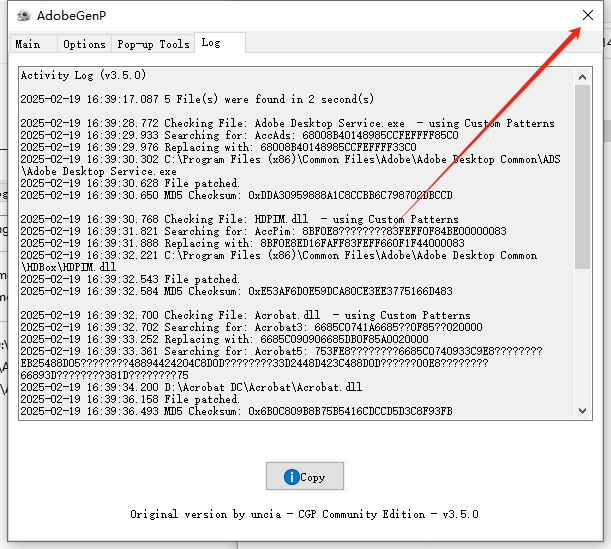Click the '\HDBox\HDPIM.dll' path line
This screenshot has width=611, height=549.
tap(69, 267)
